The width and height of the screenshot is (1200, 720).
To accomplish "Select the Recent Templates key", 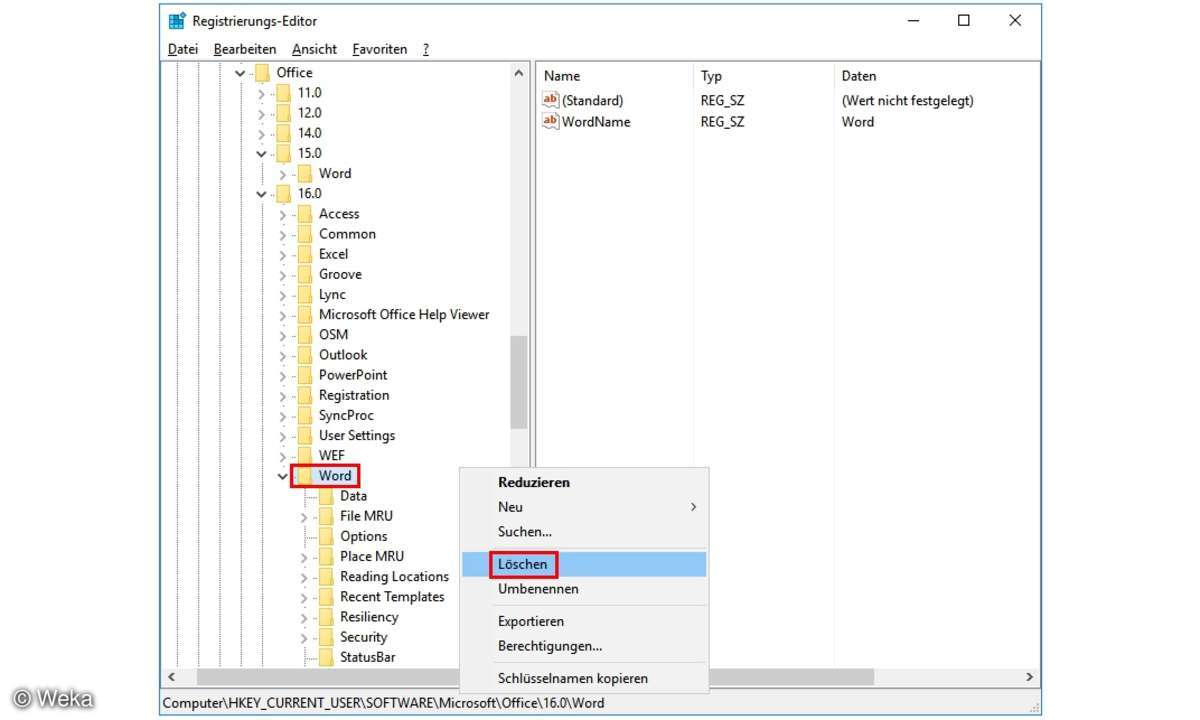I will 392,596.
